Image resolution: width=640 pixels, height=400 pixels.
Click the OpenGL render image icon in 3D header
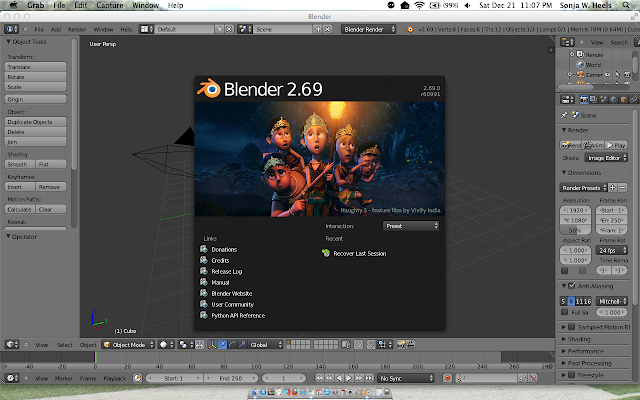point(401,344)
